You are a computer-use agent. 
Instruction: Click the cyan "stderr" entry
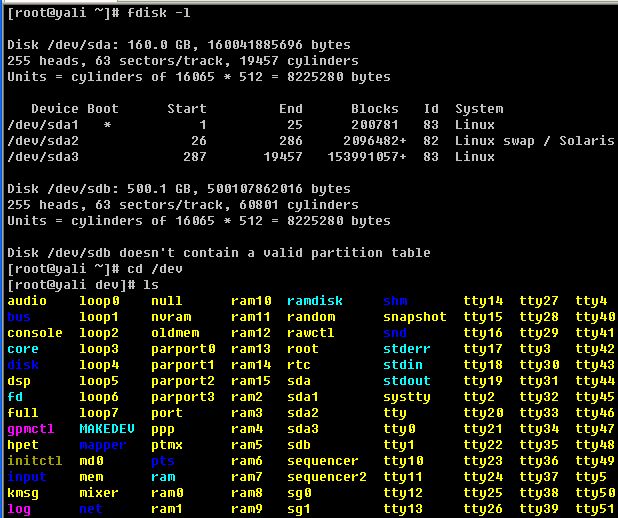pos(406,349)
